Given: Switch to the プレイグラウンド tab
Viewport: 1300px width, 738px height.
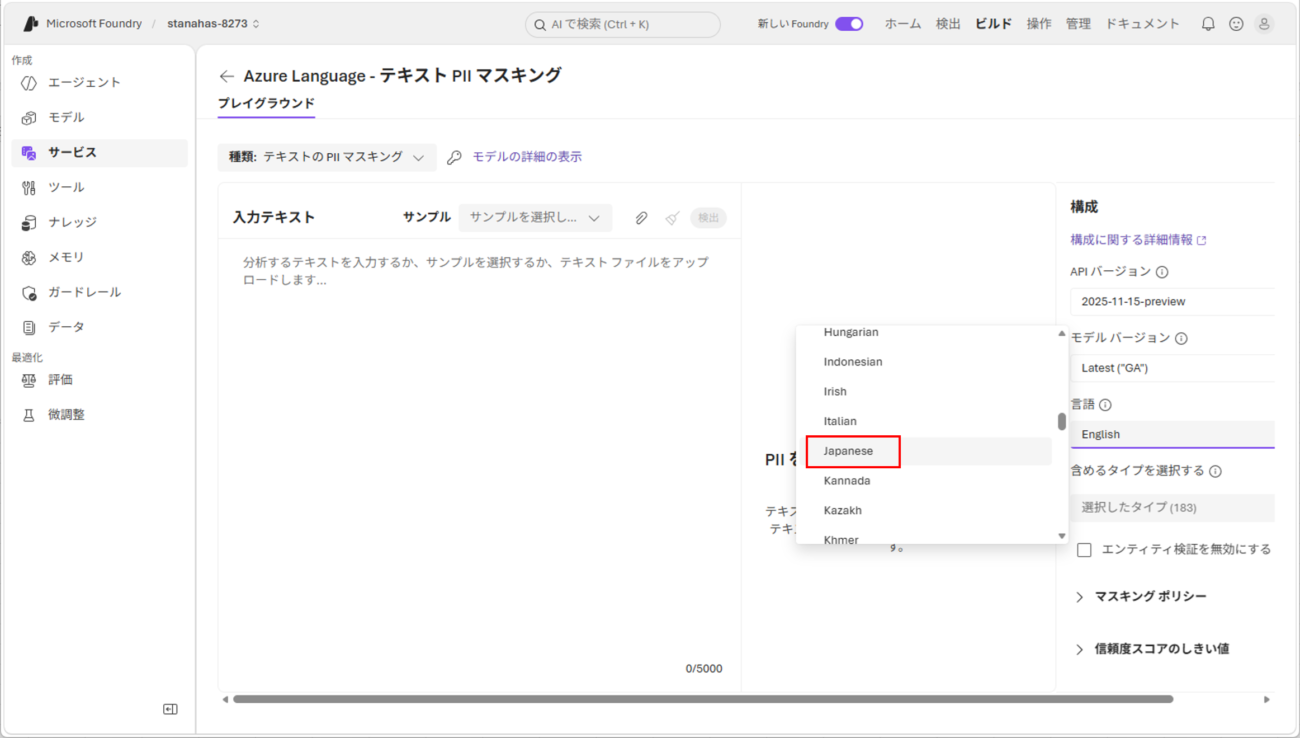Looking at the screenshot, I should tap(266, 104).
